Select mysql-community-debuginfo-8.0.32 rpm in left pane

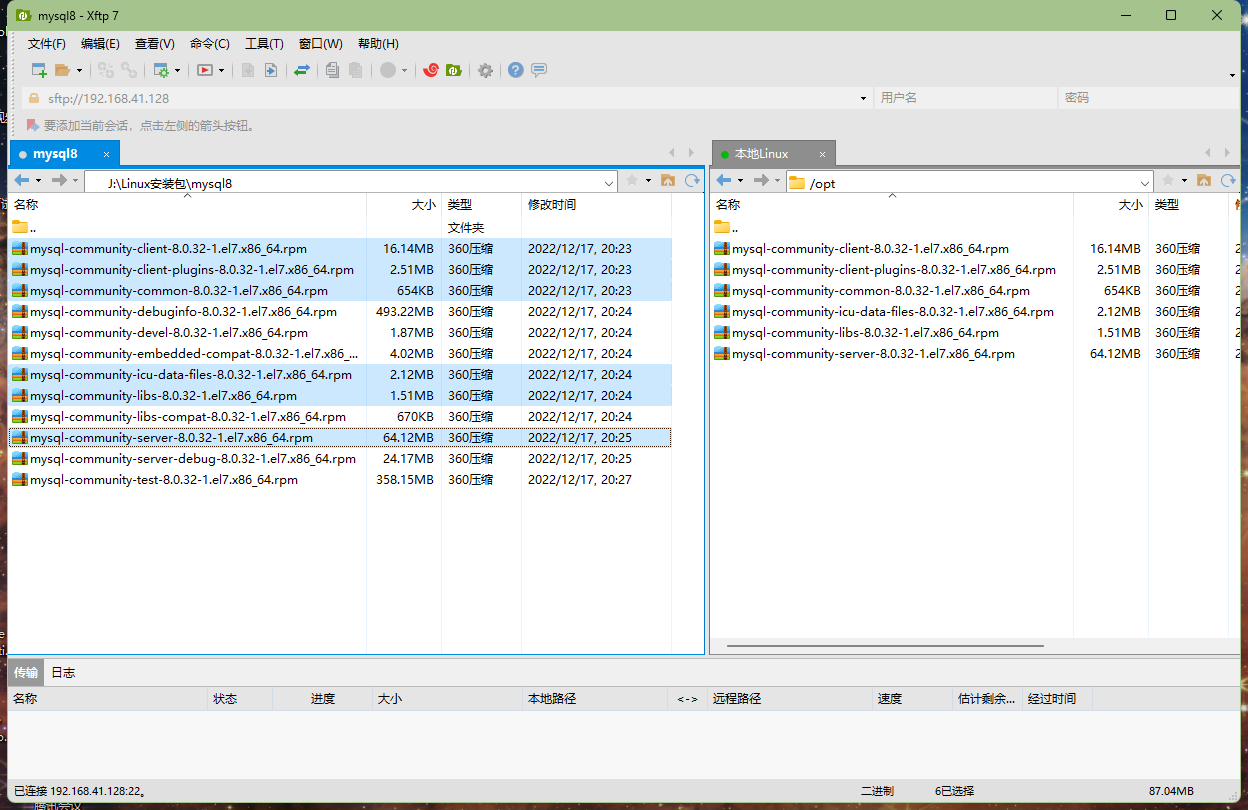click(x=340, y=312)
